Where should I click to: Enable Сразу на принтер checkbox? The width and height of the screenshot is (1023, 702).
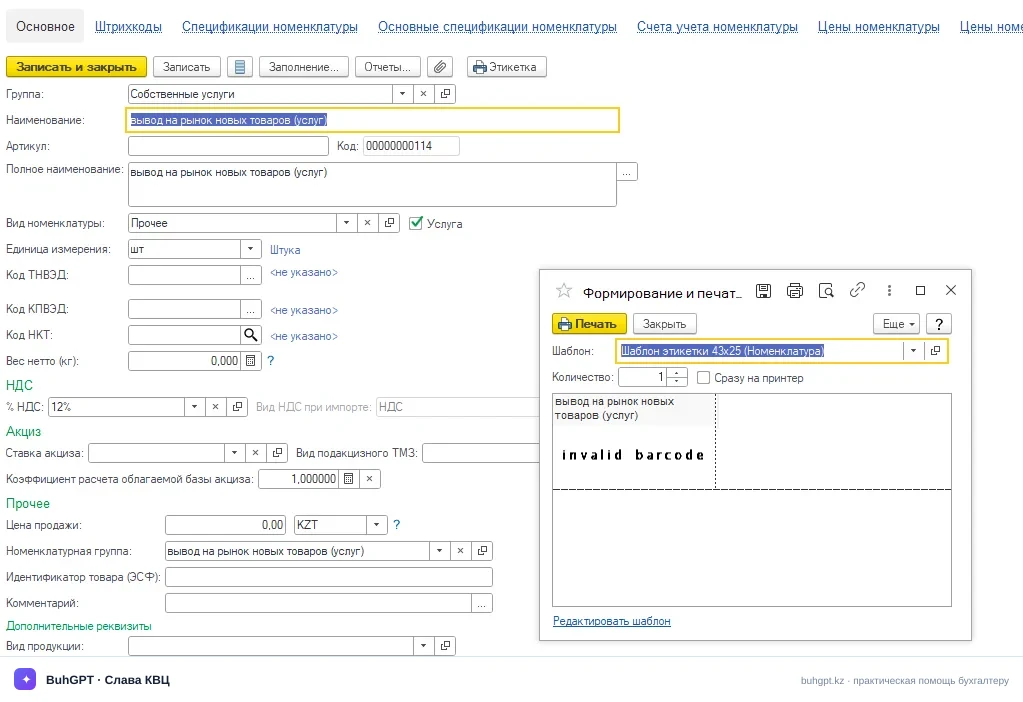(703, 378)
